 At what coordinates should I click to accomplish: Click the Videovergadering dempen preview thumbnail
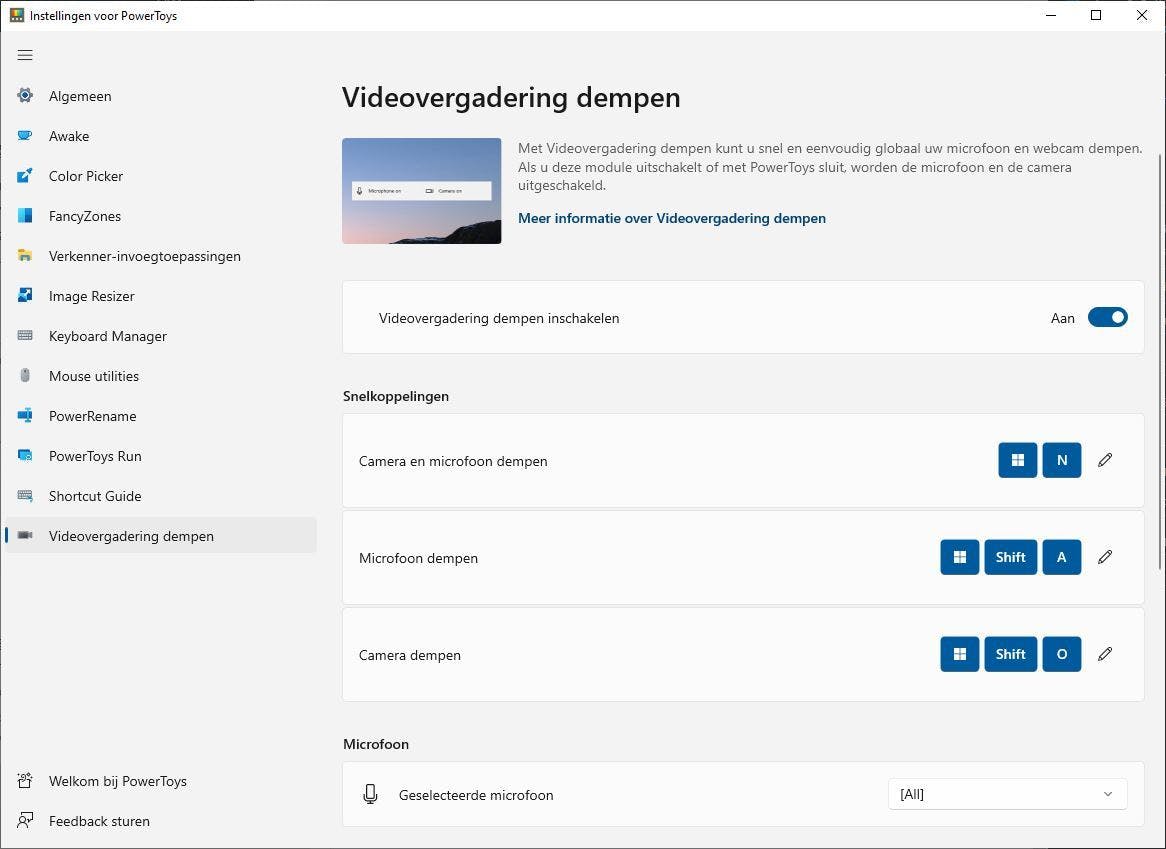(x=421, y=191)
